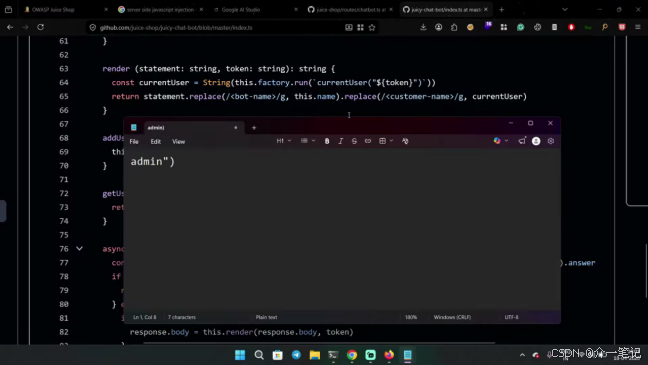Click the reader view icon in address bar
Image resolution: width=648 pixels, height=365 pixels.
[349, 27]
